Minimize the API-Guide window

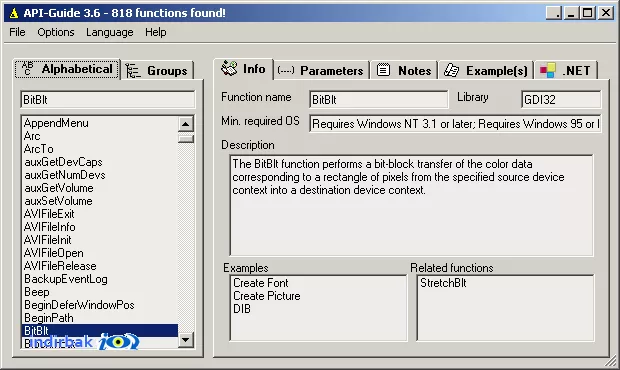pyautogui.click(x=571, y=13)
